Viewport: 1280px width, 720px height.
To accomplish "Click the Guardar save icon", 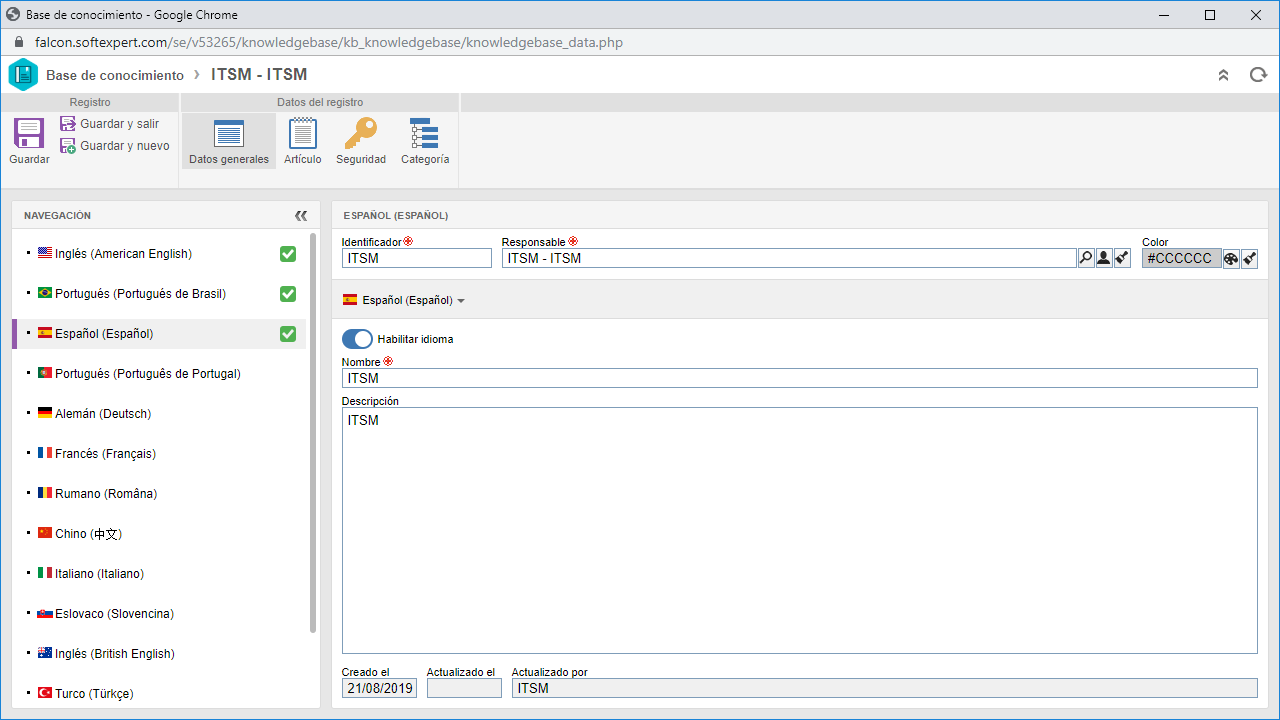I will pos(29,133).
